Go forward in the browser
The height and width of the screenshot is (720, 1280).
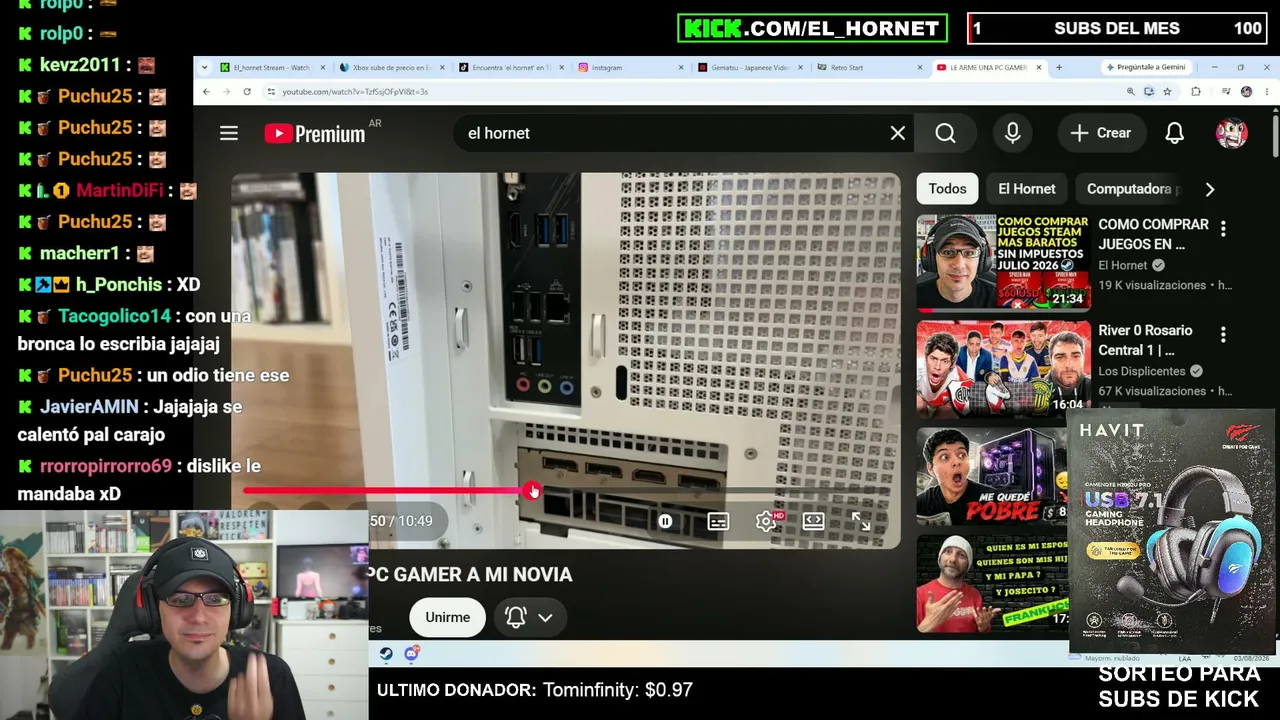tap(227, 91)
